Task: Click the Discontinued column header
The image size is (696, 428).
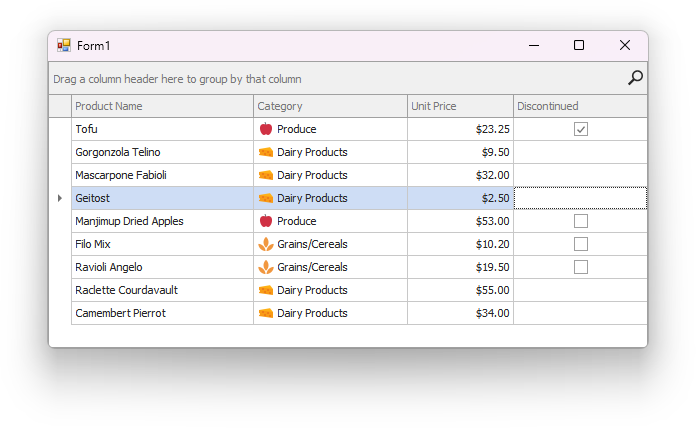Action: coord(580,106)
